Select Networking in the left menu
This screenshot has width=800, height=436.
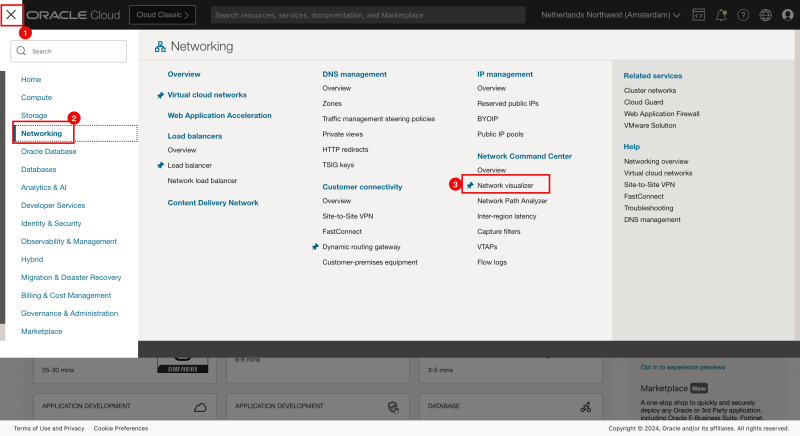[41, 133]
